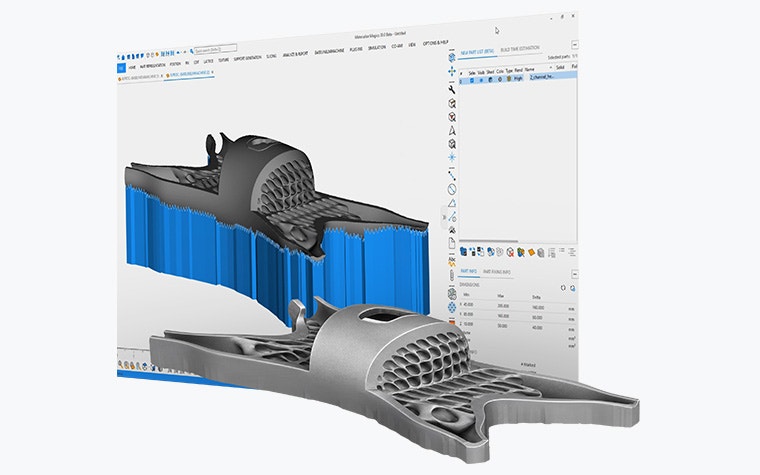Collapse the part list panel
Image resolution: width=760 pixels, height=475 pixels.
pyautogui.click(x=574, y=45)
